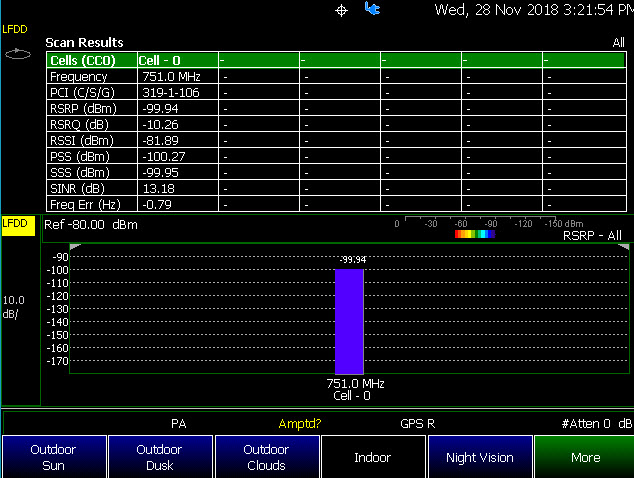This screenshot has width=634, height=478.
Task: Click the -99.94 label above the bar
Action: point(353,260)
